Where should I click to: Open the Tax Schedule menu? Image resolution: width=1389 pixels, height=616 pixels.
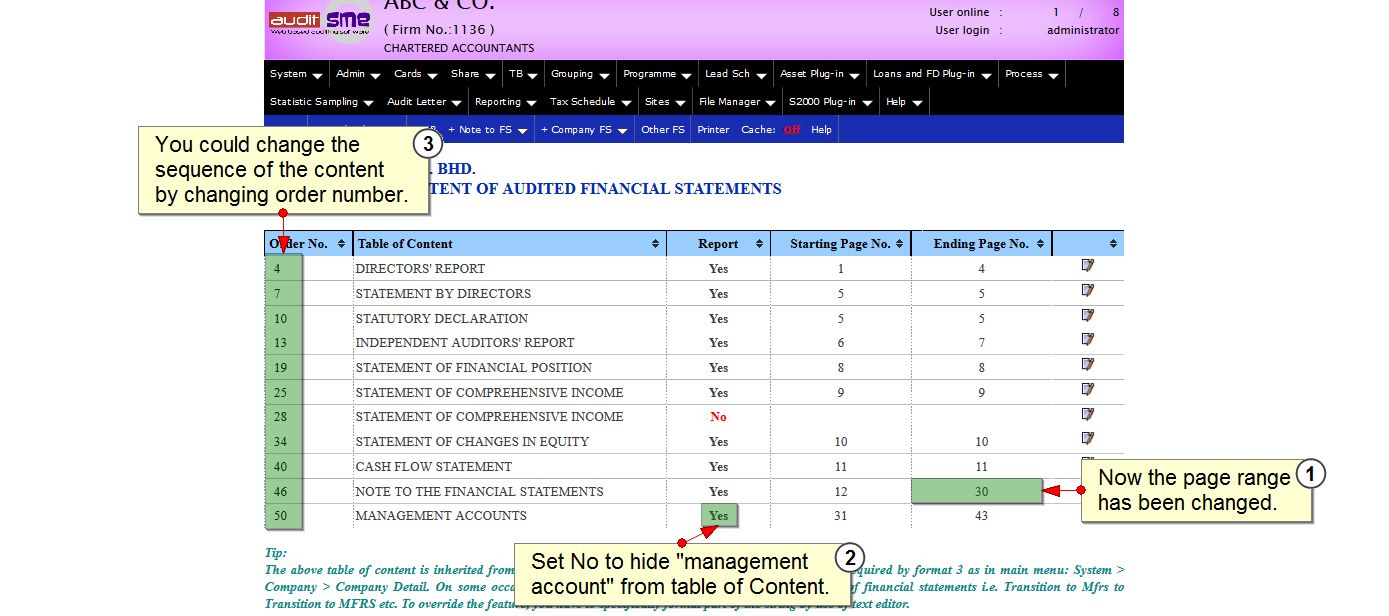click(590, 102)
